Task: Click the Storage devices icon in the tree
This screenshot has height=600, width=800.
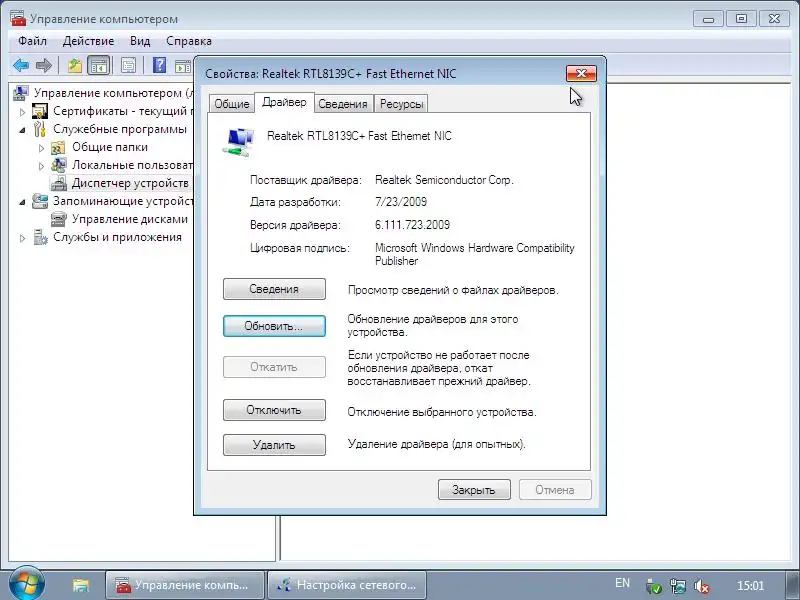Action: click(40, 201)
